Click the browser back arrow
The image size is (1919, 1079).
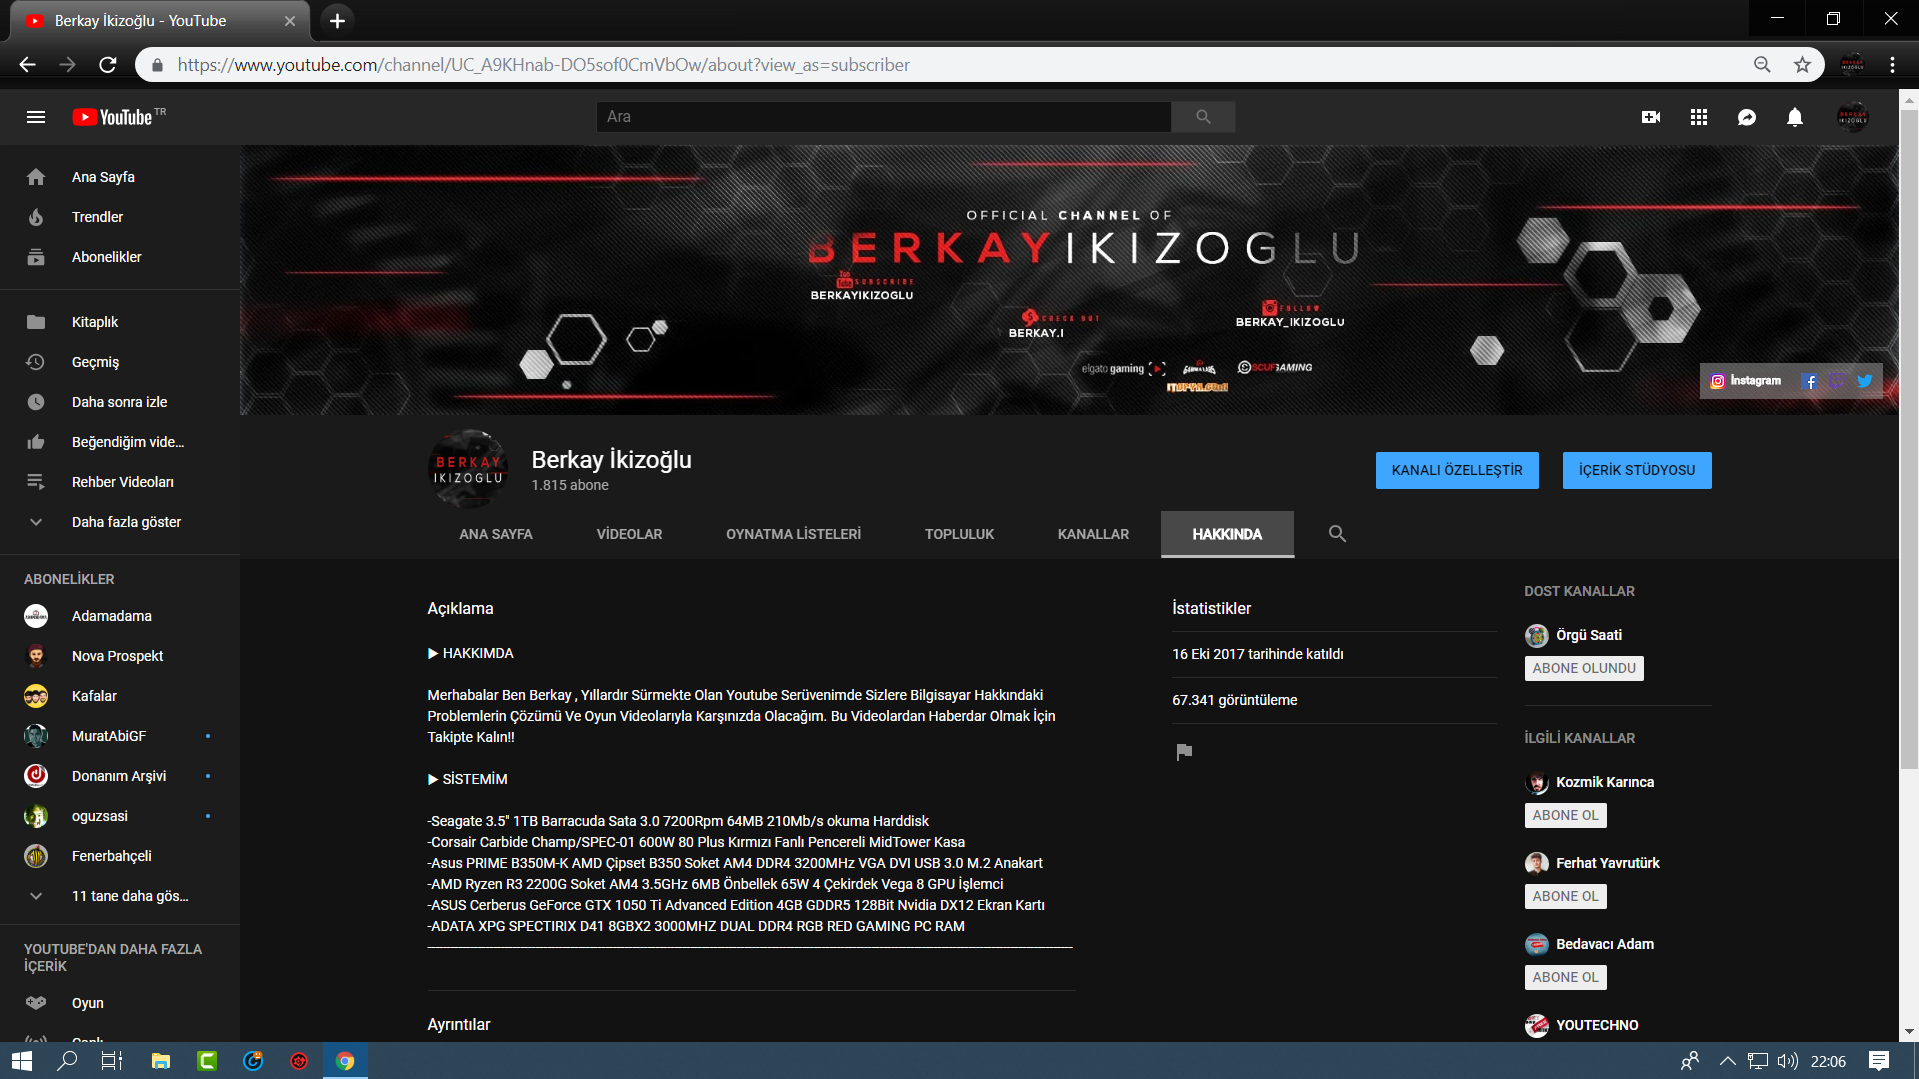[x=27, y=65]
